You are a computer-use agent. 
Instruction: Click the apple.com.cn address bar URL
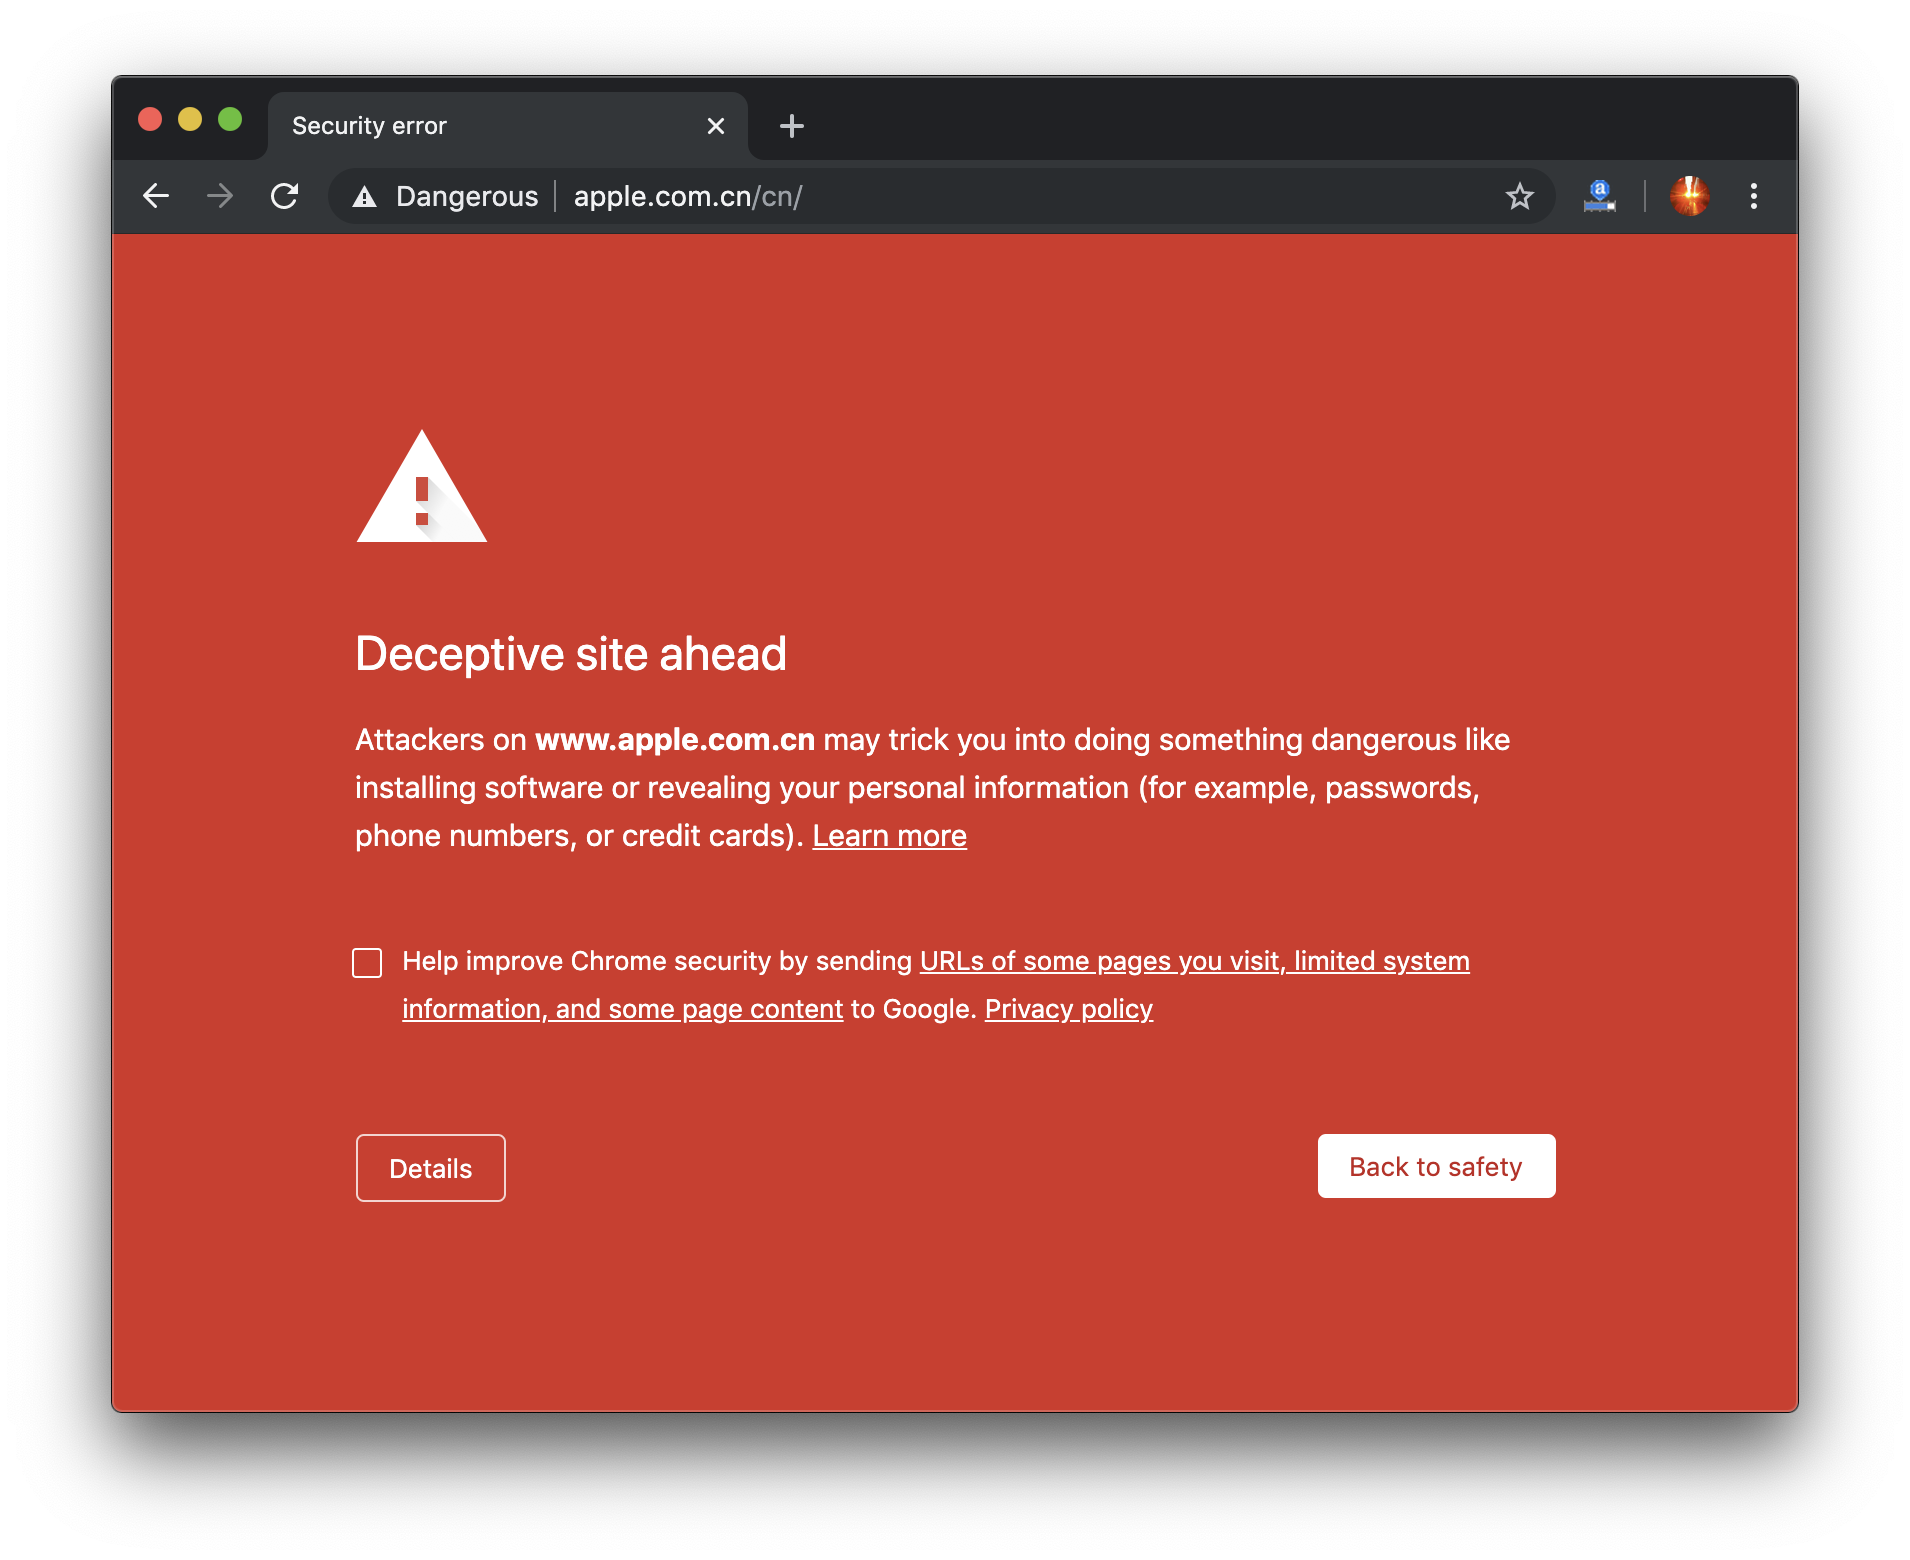[688, 196]
